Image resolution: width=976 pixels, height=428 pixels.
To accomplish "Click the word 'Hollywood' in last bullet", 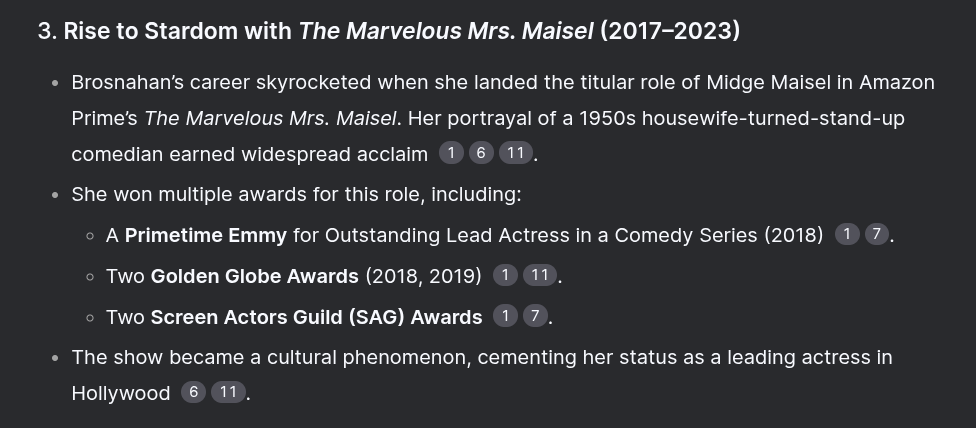I will pyautogui.click(x=121, y=393).
